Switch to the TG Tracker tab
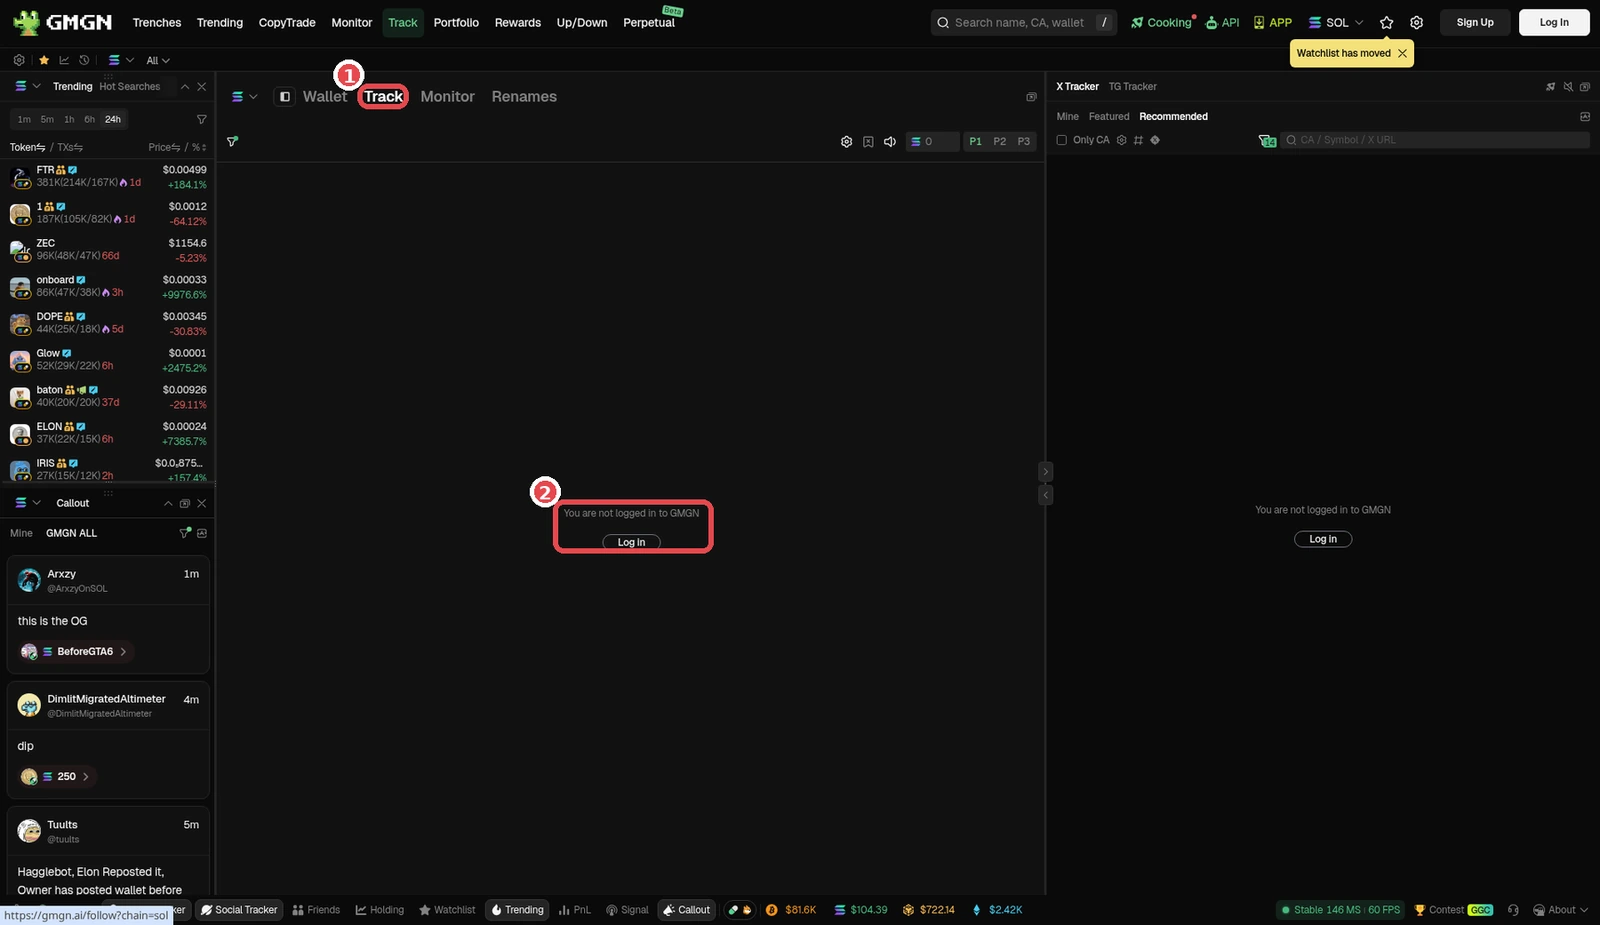Image resolution: width=1600 pixels, height=925 pixels. (1132, 87)
